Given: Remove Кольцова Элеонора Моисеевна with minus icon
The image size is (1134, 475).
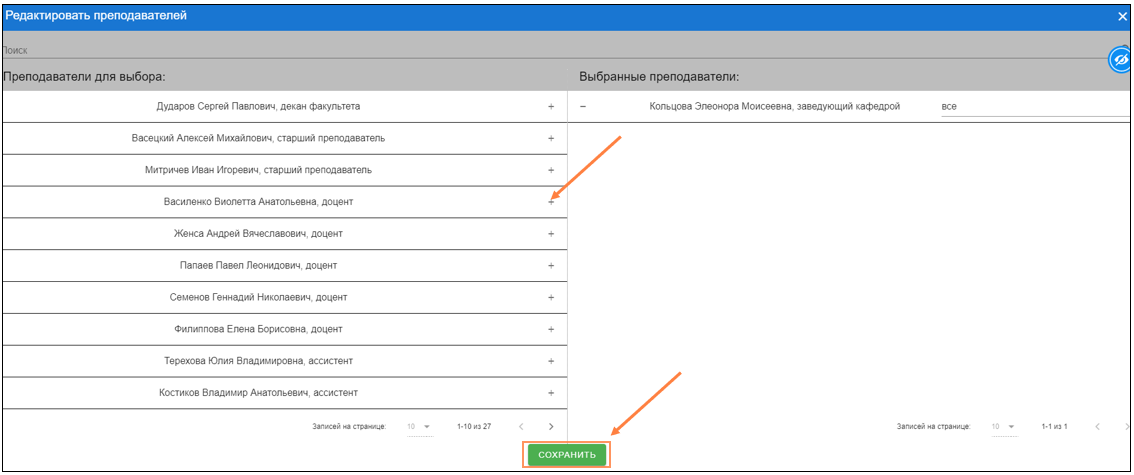Looking at the screenshot, I should [583, 106].
